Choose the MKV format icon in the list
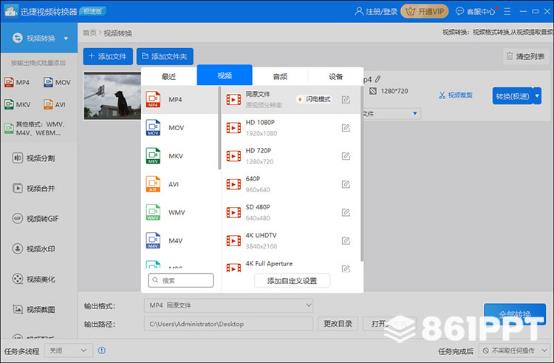The height and width of the screenshot is (363, 554). [153, 156]
